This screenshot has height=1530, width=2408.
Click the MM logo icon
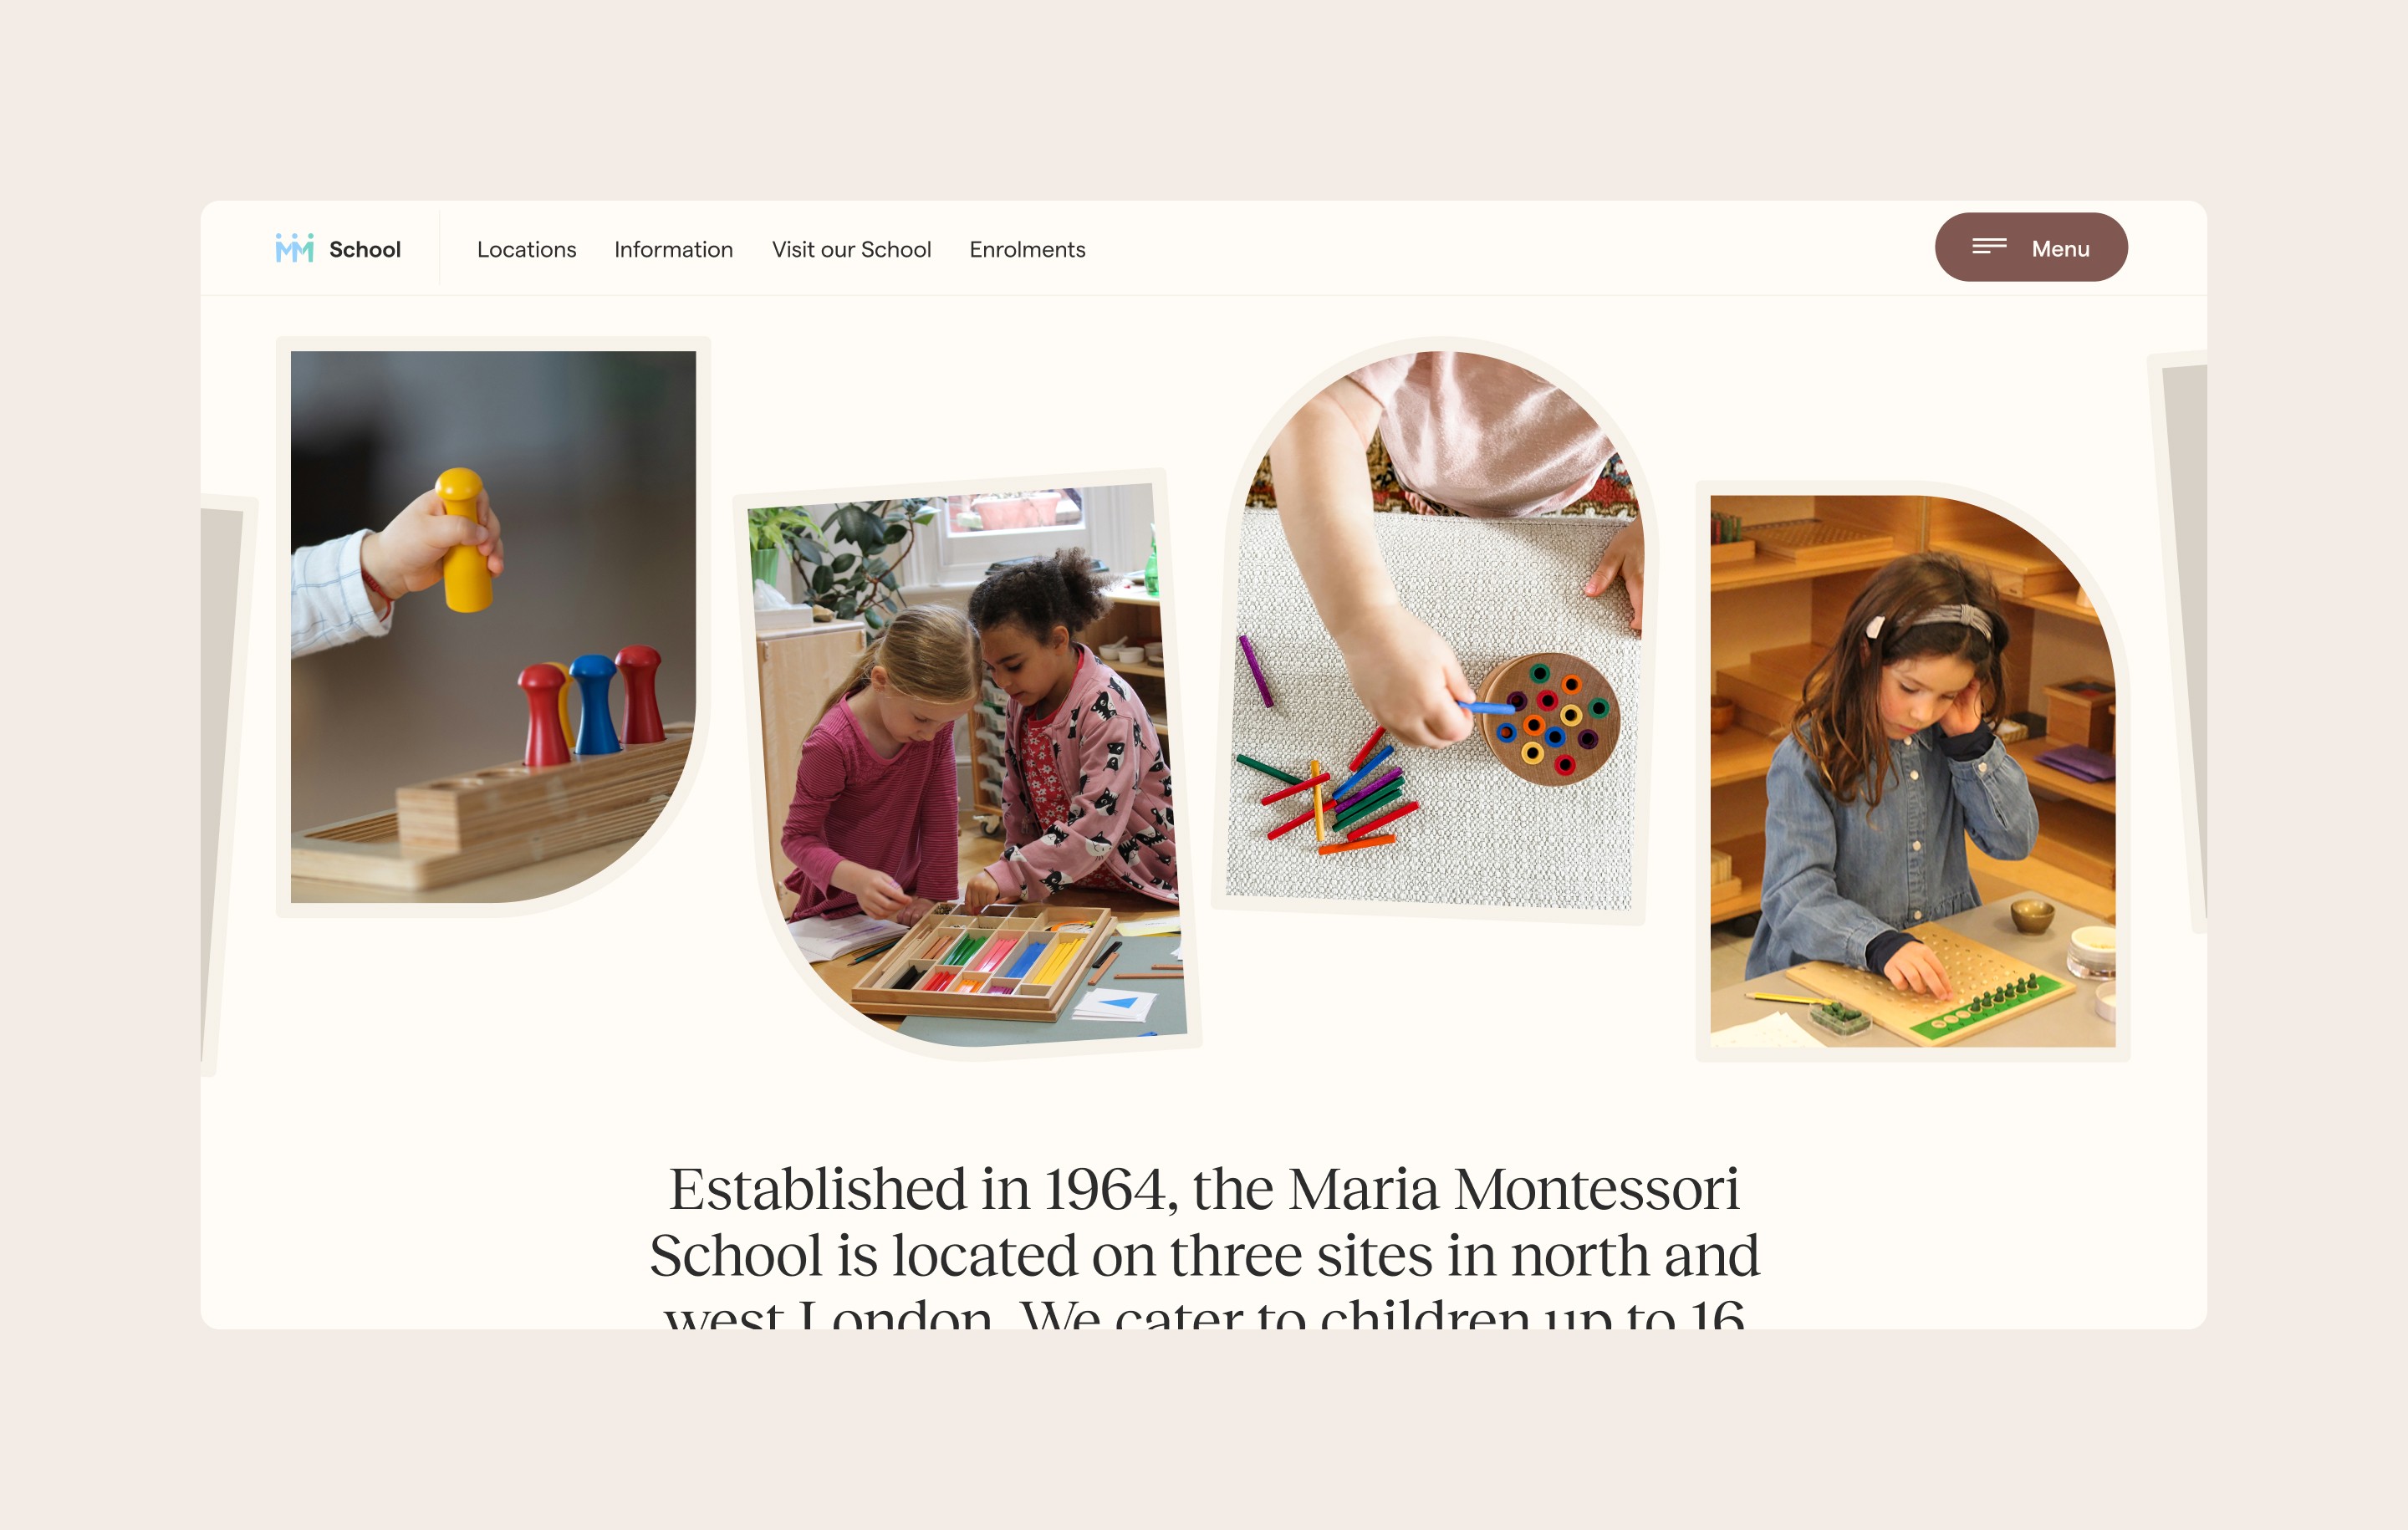pyautogui.click(x=294, y=248)
